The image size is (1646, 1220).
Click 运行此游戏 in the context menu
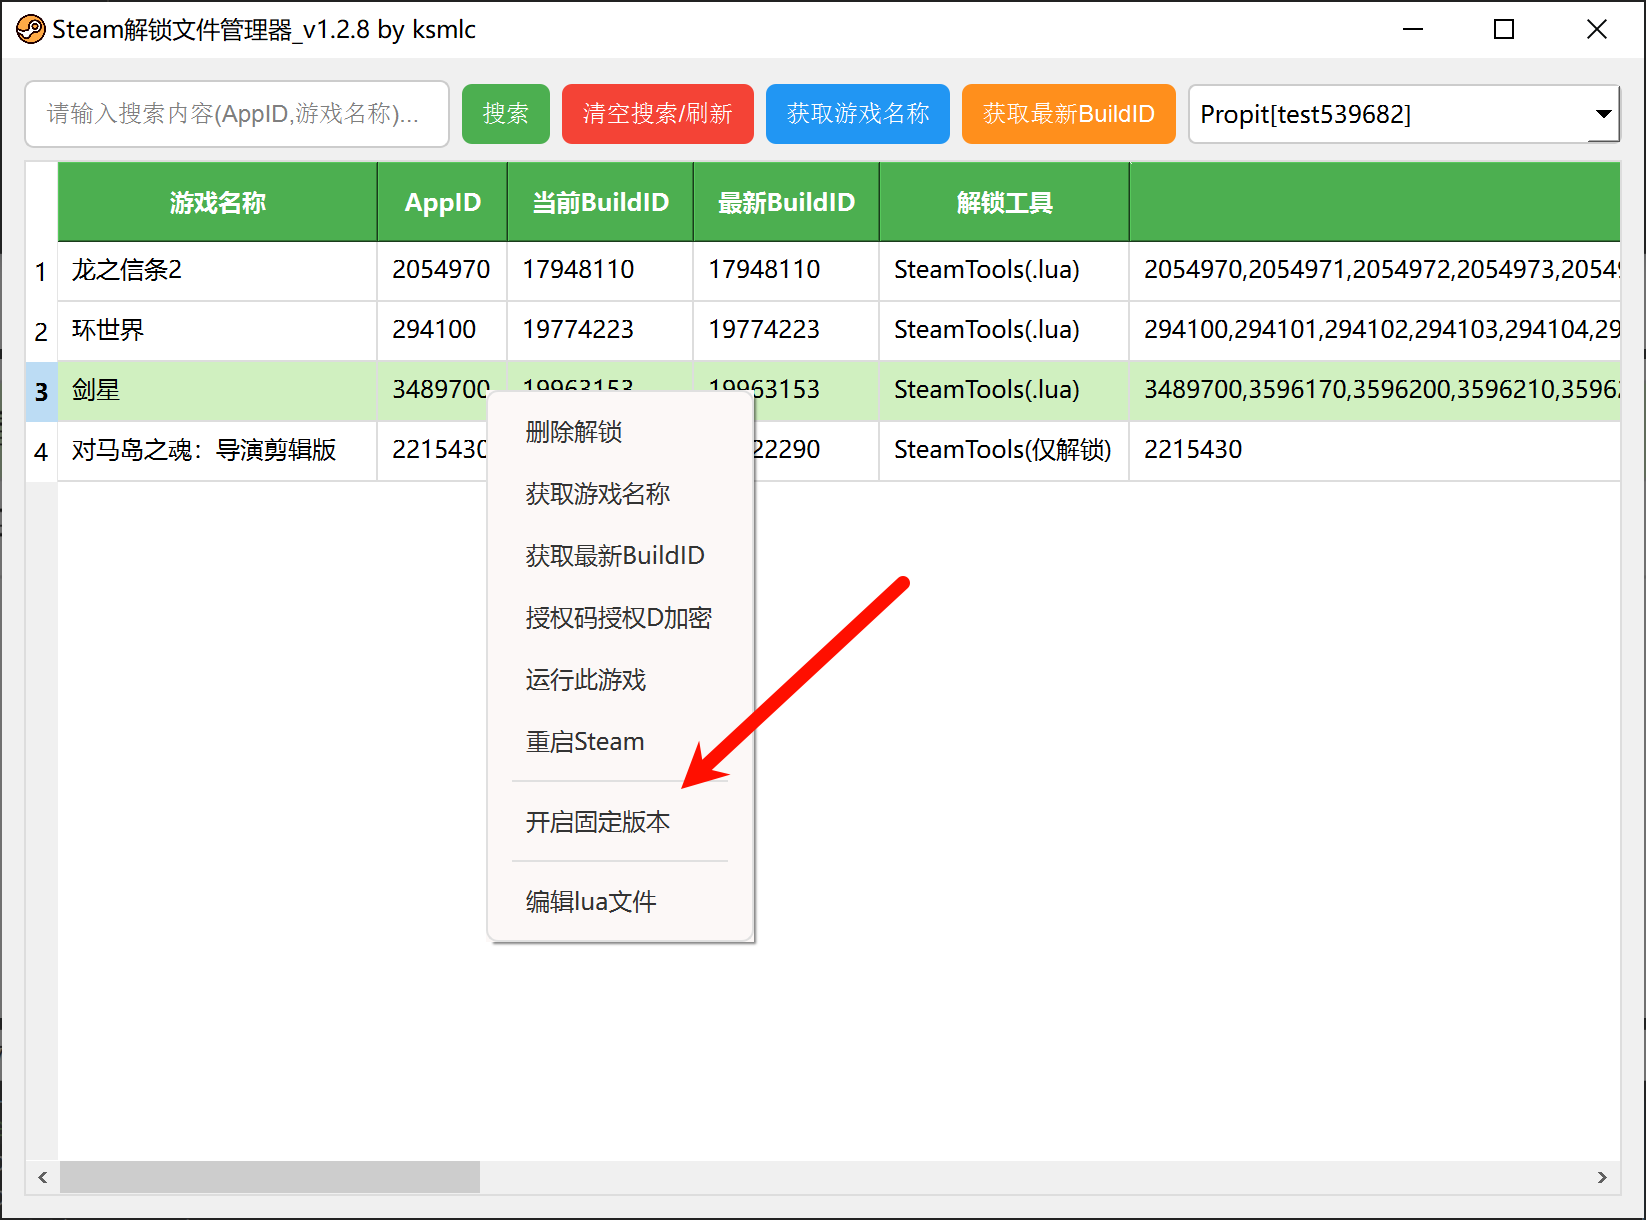coord(585,680)
